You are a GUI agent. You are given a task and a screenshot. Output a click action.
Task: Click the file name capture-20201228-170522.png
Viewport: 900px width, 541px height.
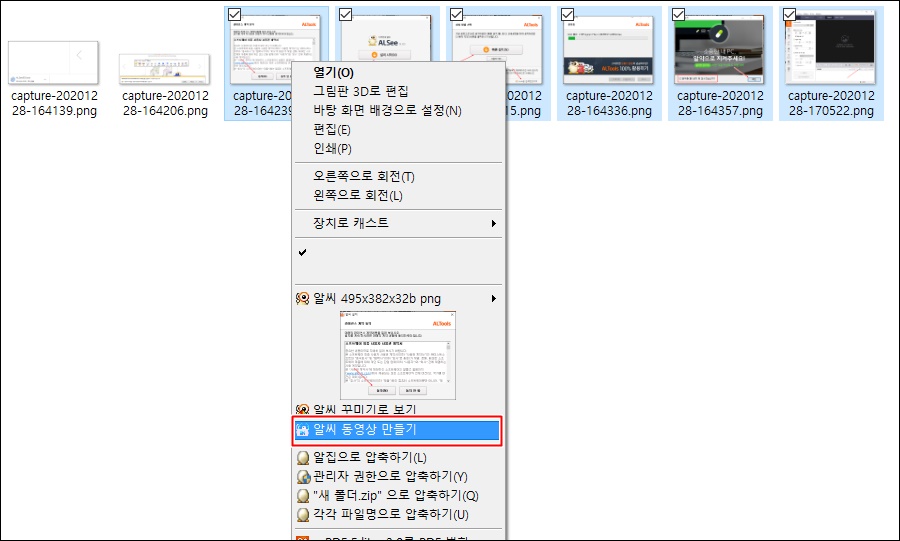[x=831, y=103]
